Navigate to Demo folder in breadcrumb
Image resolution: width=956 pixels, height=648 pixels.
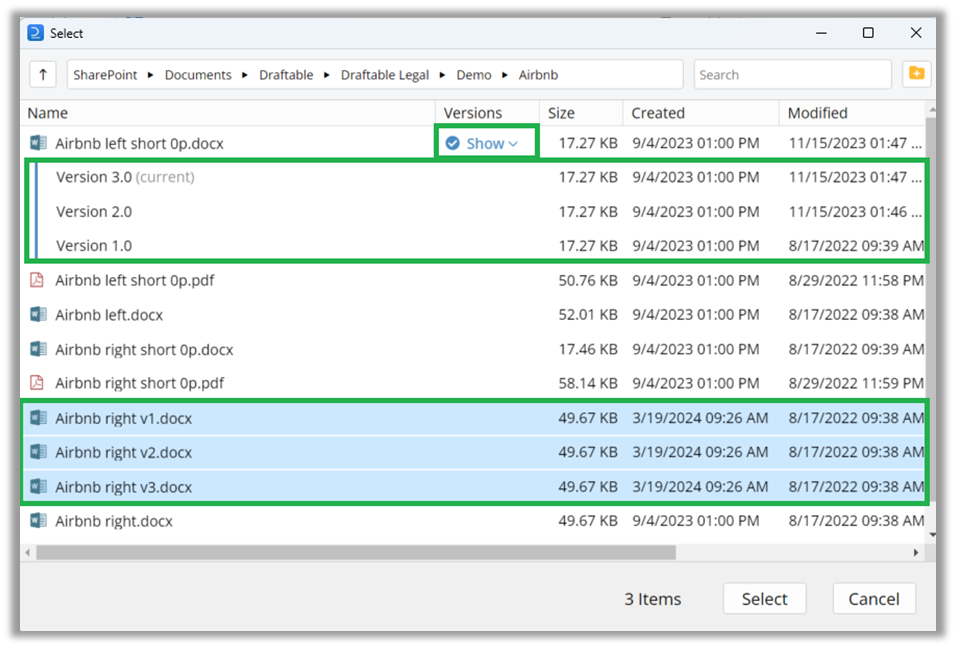click(474, 75)
